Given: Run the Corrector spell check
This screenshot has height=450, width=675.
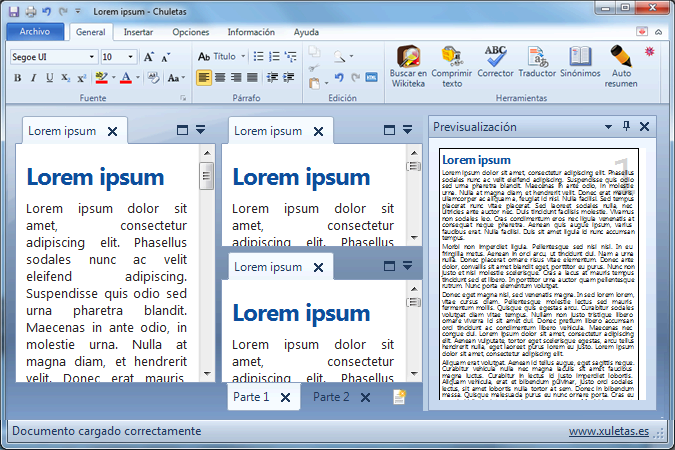Looking at the screenshot, I should coord(495,62).
